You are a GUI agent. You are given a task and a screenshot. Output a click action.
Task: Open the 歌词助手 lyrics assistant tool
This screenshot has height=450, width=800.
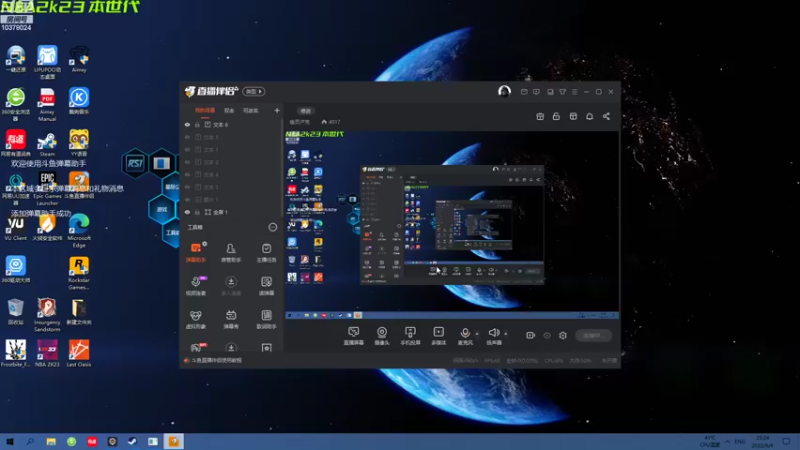(266, 319)
